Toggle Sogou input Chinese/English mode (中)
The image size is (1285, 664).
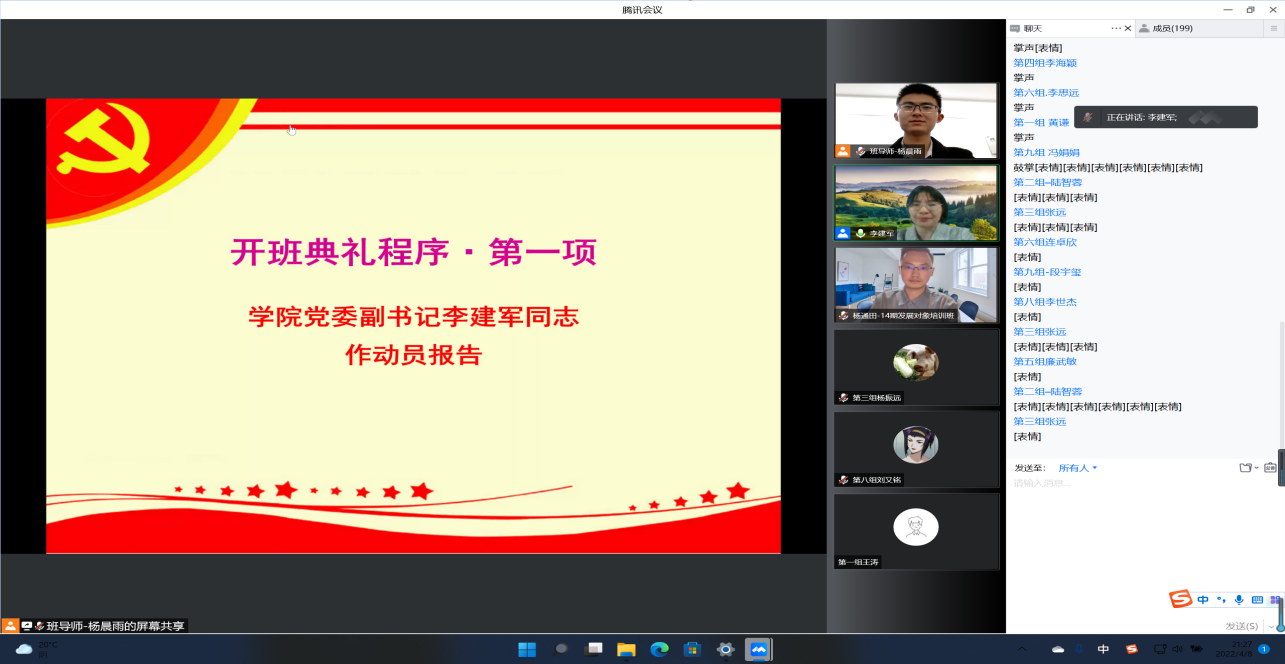1203,600
